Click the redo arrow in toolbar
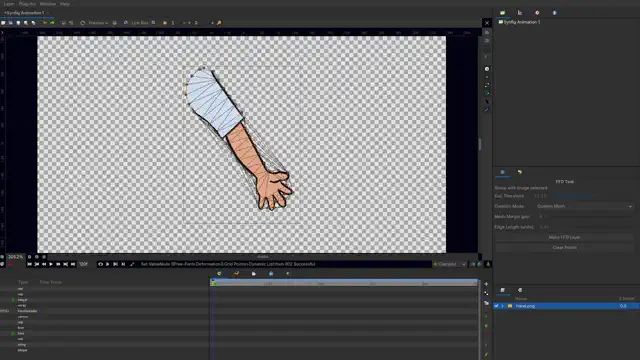This screenshot has width=640, height=360. point(52,23)
